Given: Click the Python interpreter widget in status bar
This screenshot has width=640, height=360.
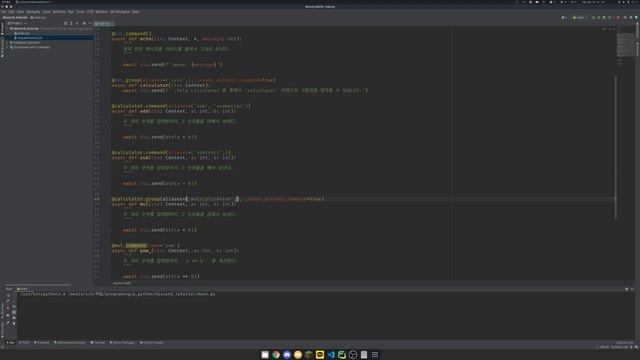Looking at the screenshot, I should click(x=620, y=347).
